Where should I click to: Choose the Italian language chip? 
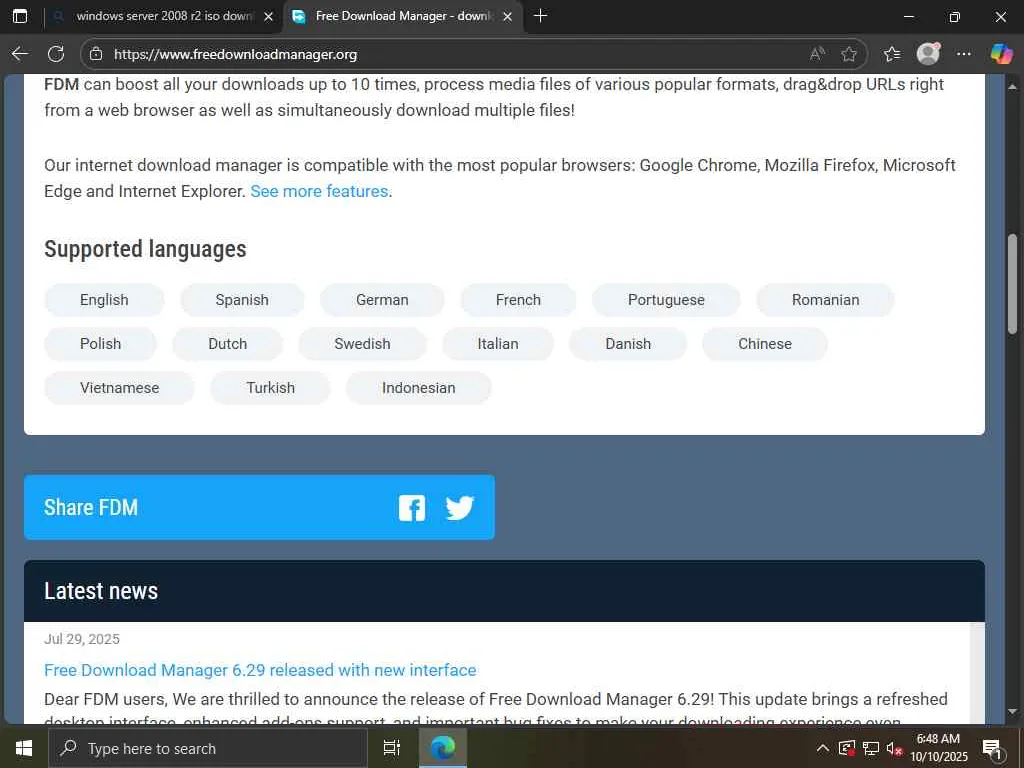498,344
